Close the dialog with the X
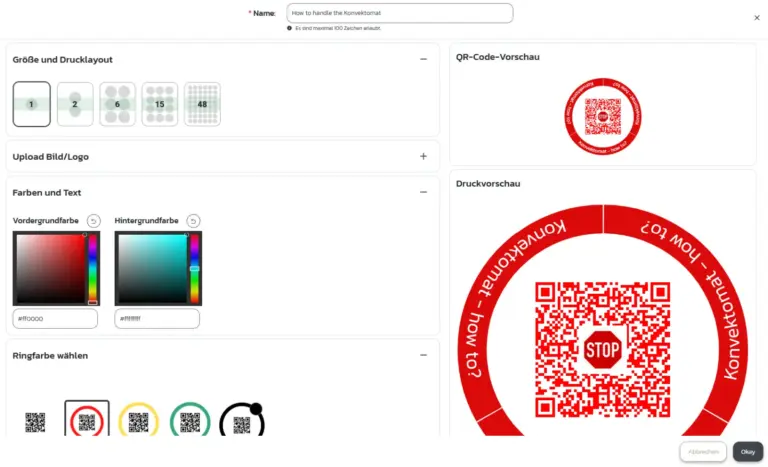 pyautogui.click(x=757, y=18)
